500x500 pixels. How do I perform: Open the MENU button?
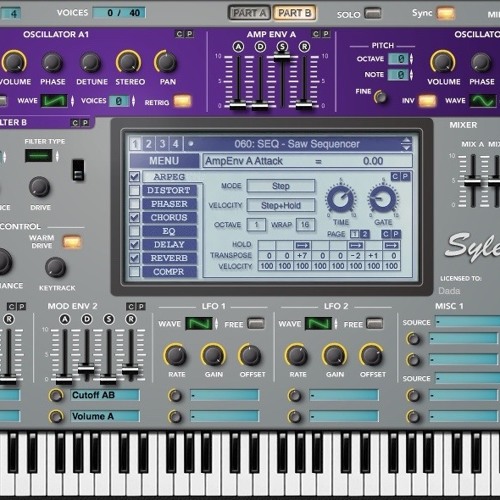(164, 161)
